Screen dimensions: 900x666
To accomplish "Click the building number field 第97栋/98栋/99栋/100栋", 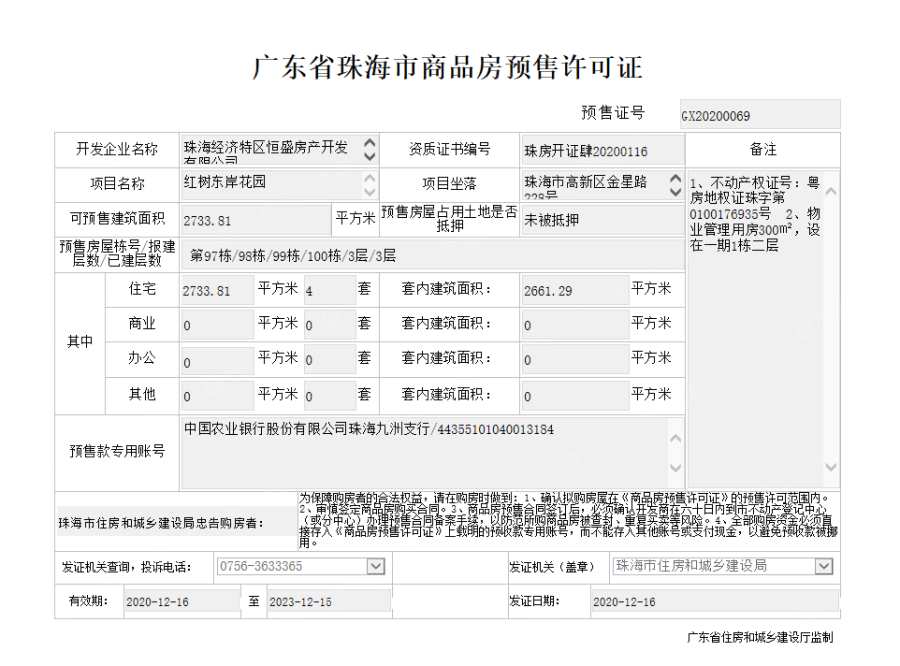I will tap(433, 255).
